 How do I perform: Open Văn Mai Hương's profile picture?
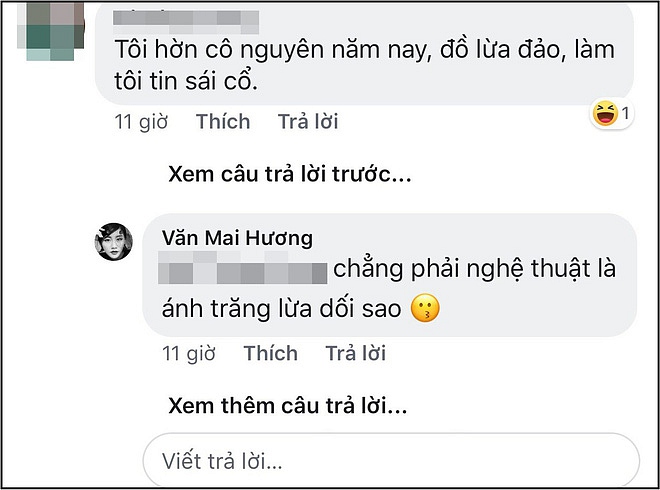click(x=114, y=241)
